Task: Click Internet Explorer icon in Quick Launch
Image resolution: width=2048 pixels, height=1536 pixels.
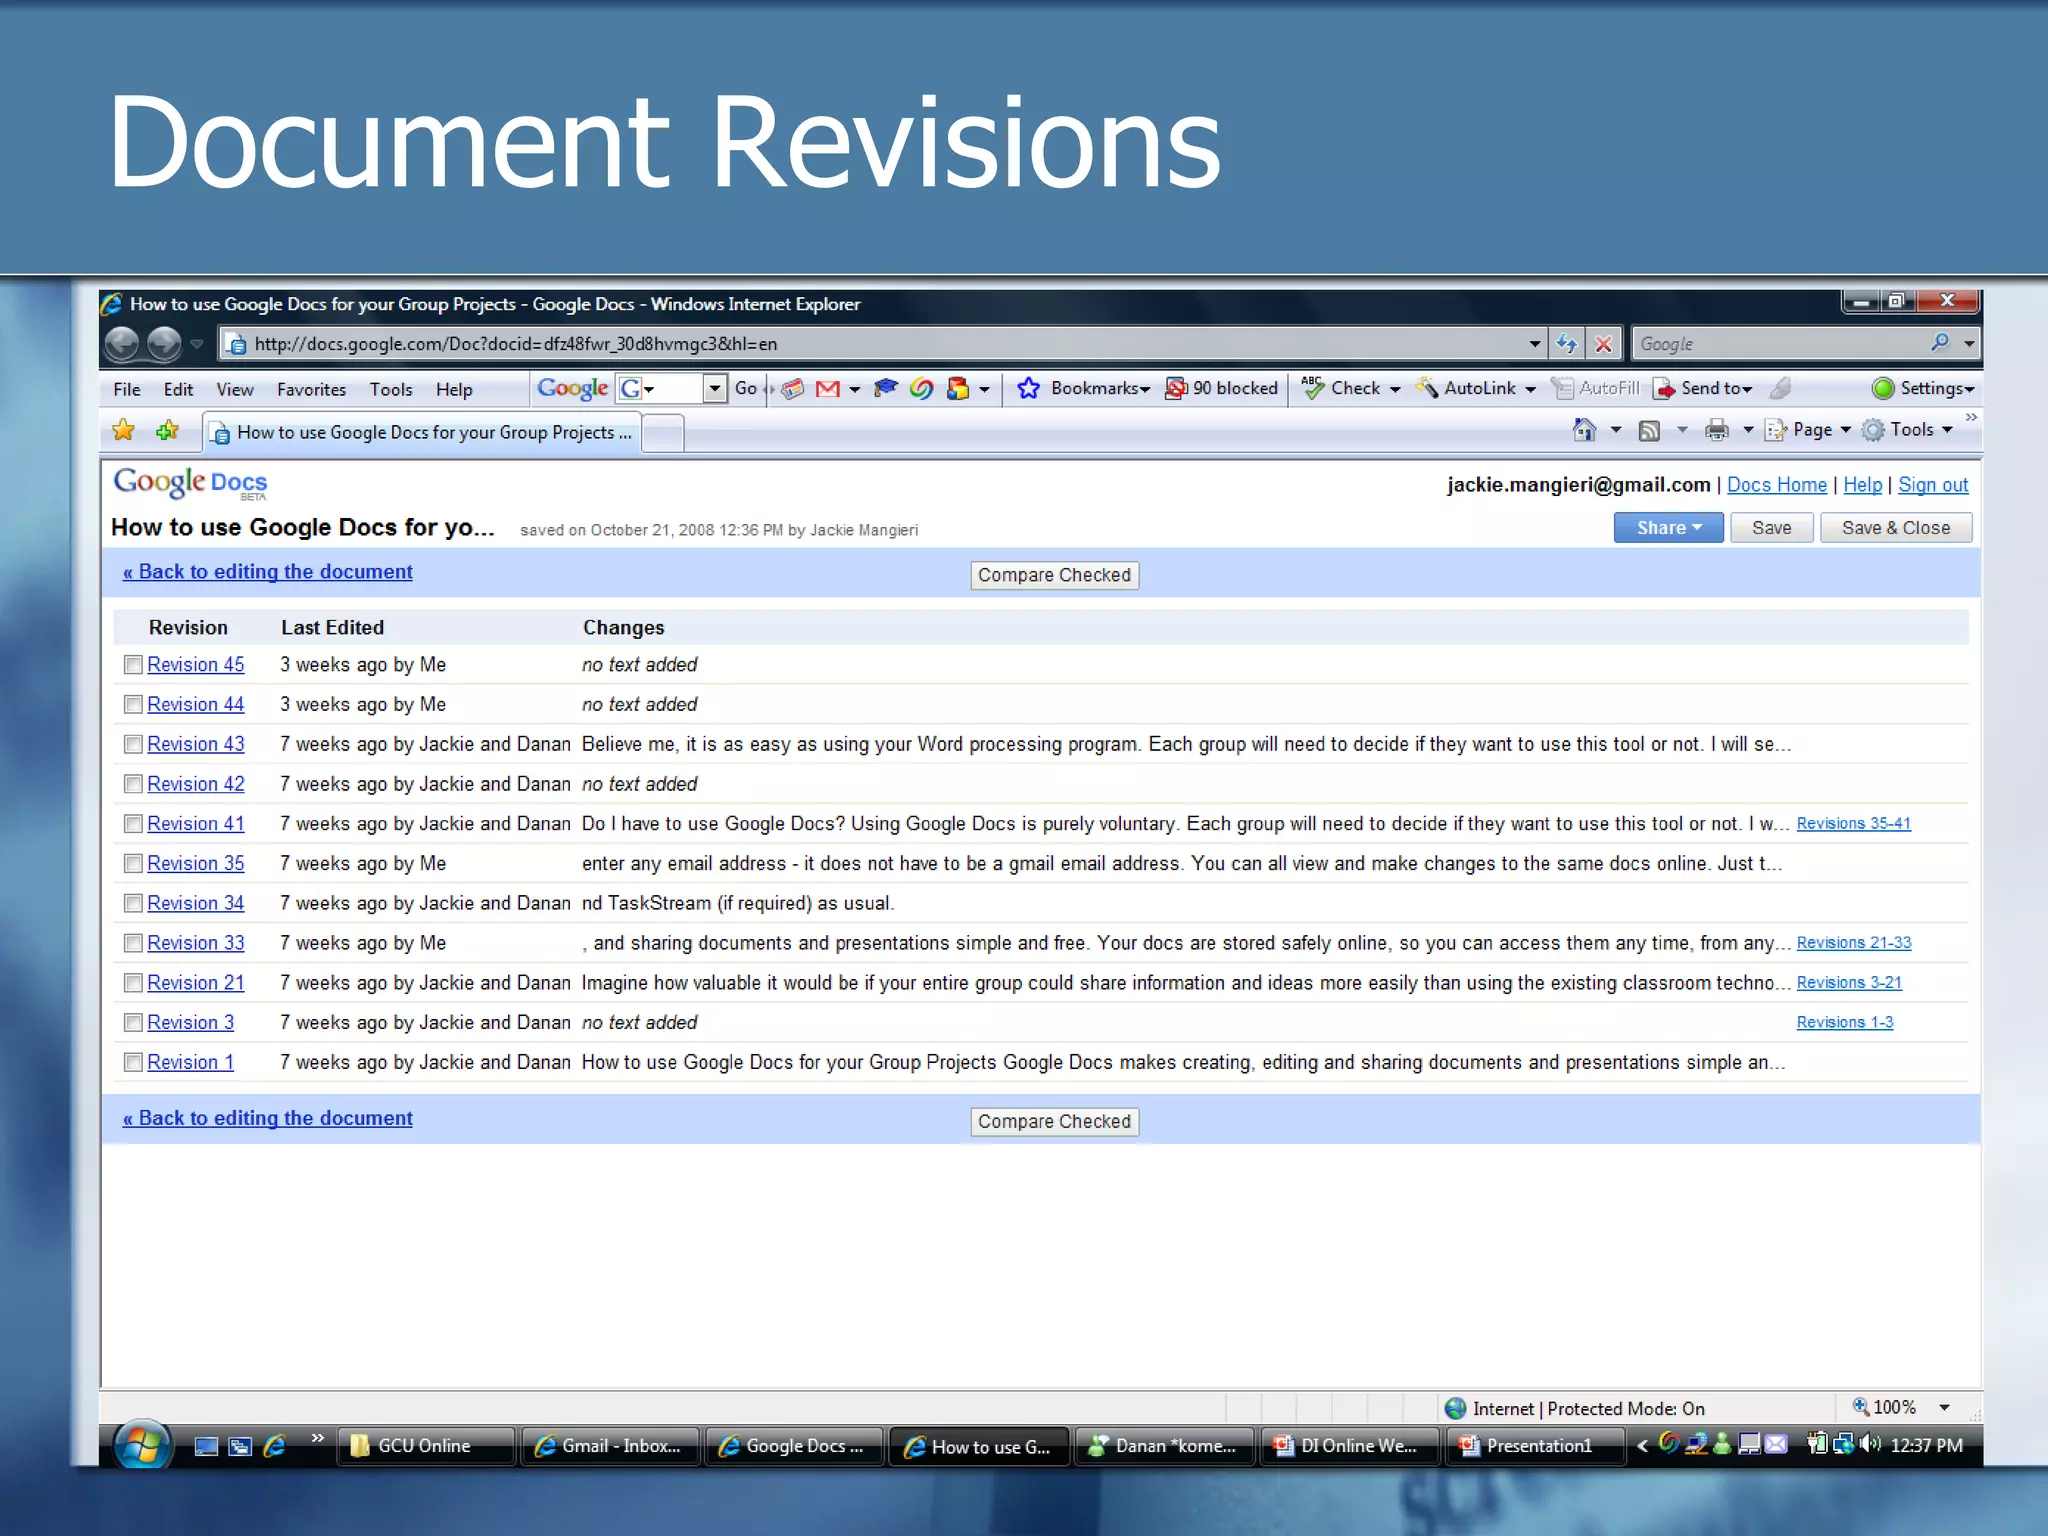Action: point(274,1446)
